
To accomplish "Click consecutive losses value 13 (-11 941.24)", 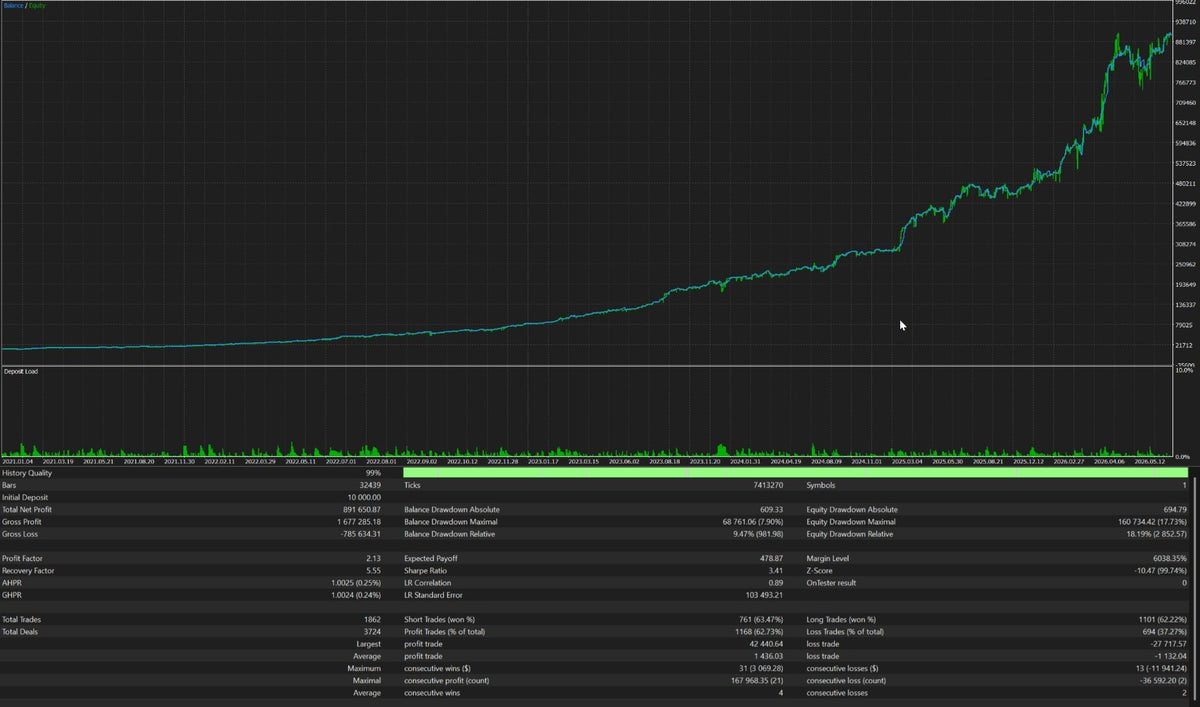I will 1159,667.
